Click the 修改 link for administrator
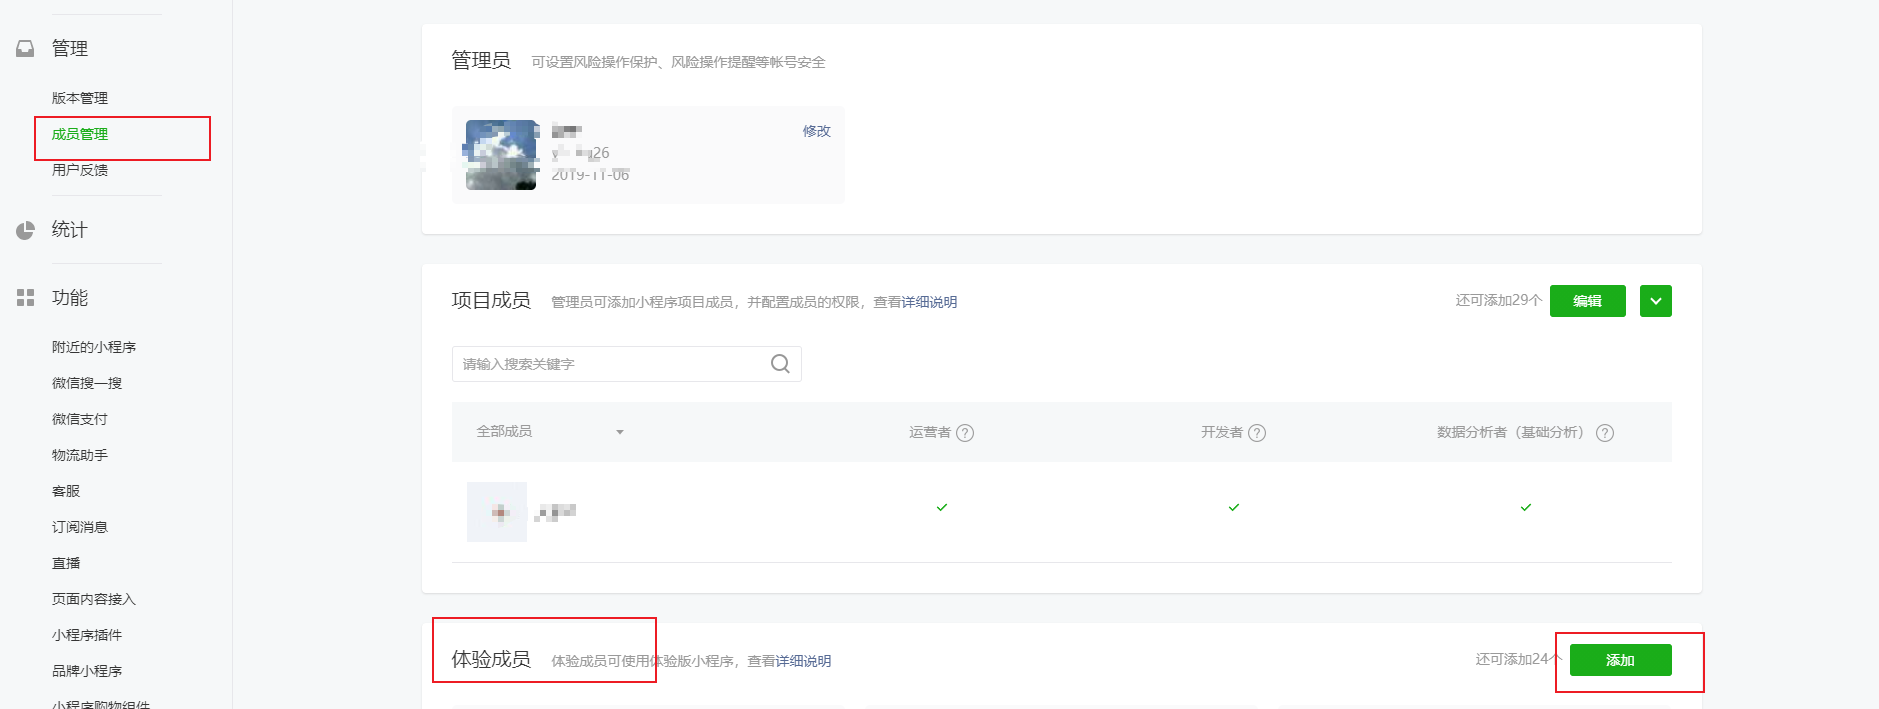Image resolution: width=1879 pixels, height=709 pixels. click(x=816, y=131)
